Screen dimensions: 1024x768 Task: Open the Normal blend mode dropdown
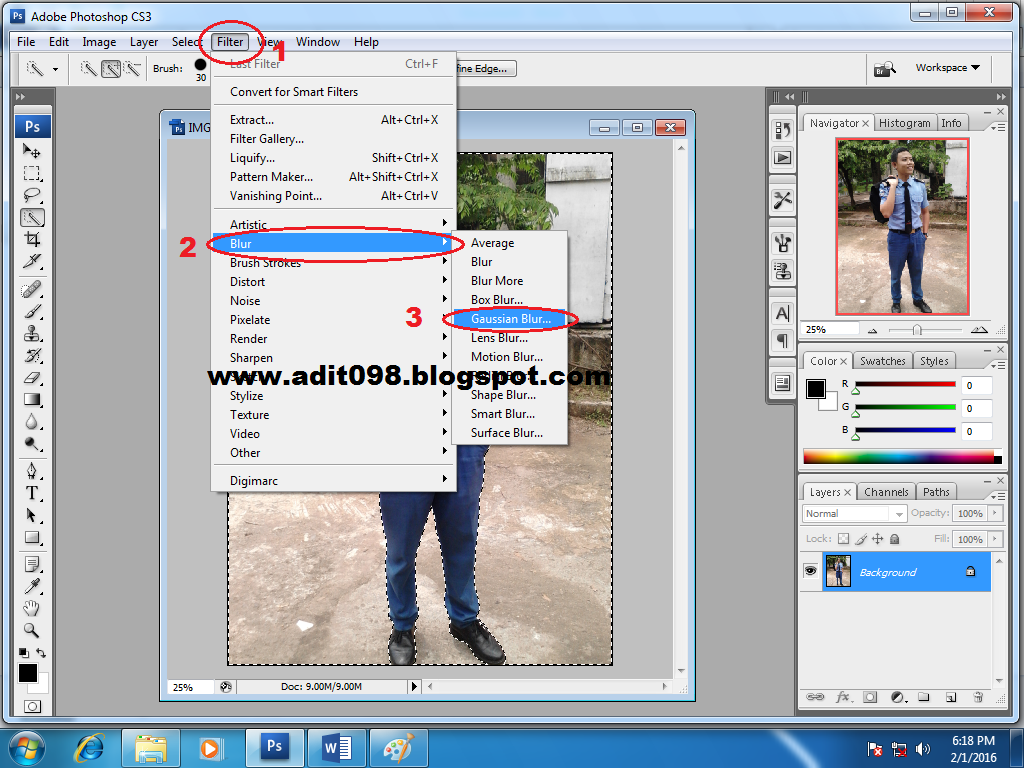pyautogui.click(x=854, y=513)
